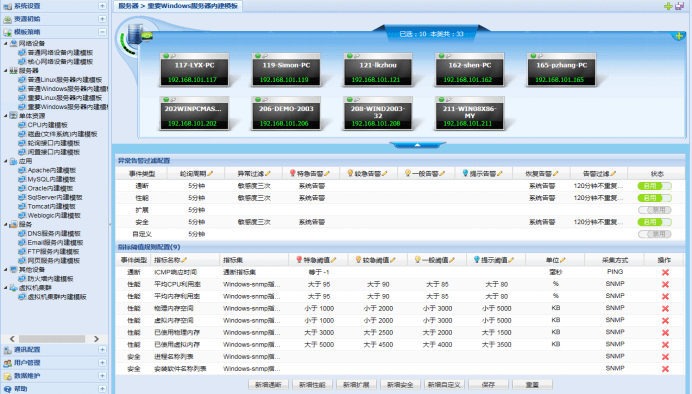692x394 pixels.
Task: Click the purple save icon in top-right header
Action: point(680,6)
